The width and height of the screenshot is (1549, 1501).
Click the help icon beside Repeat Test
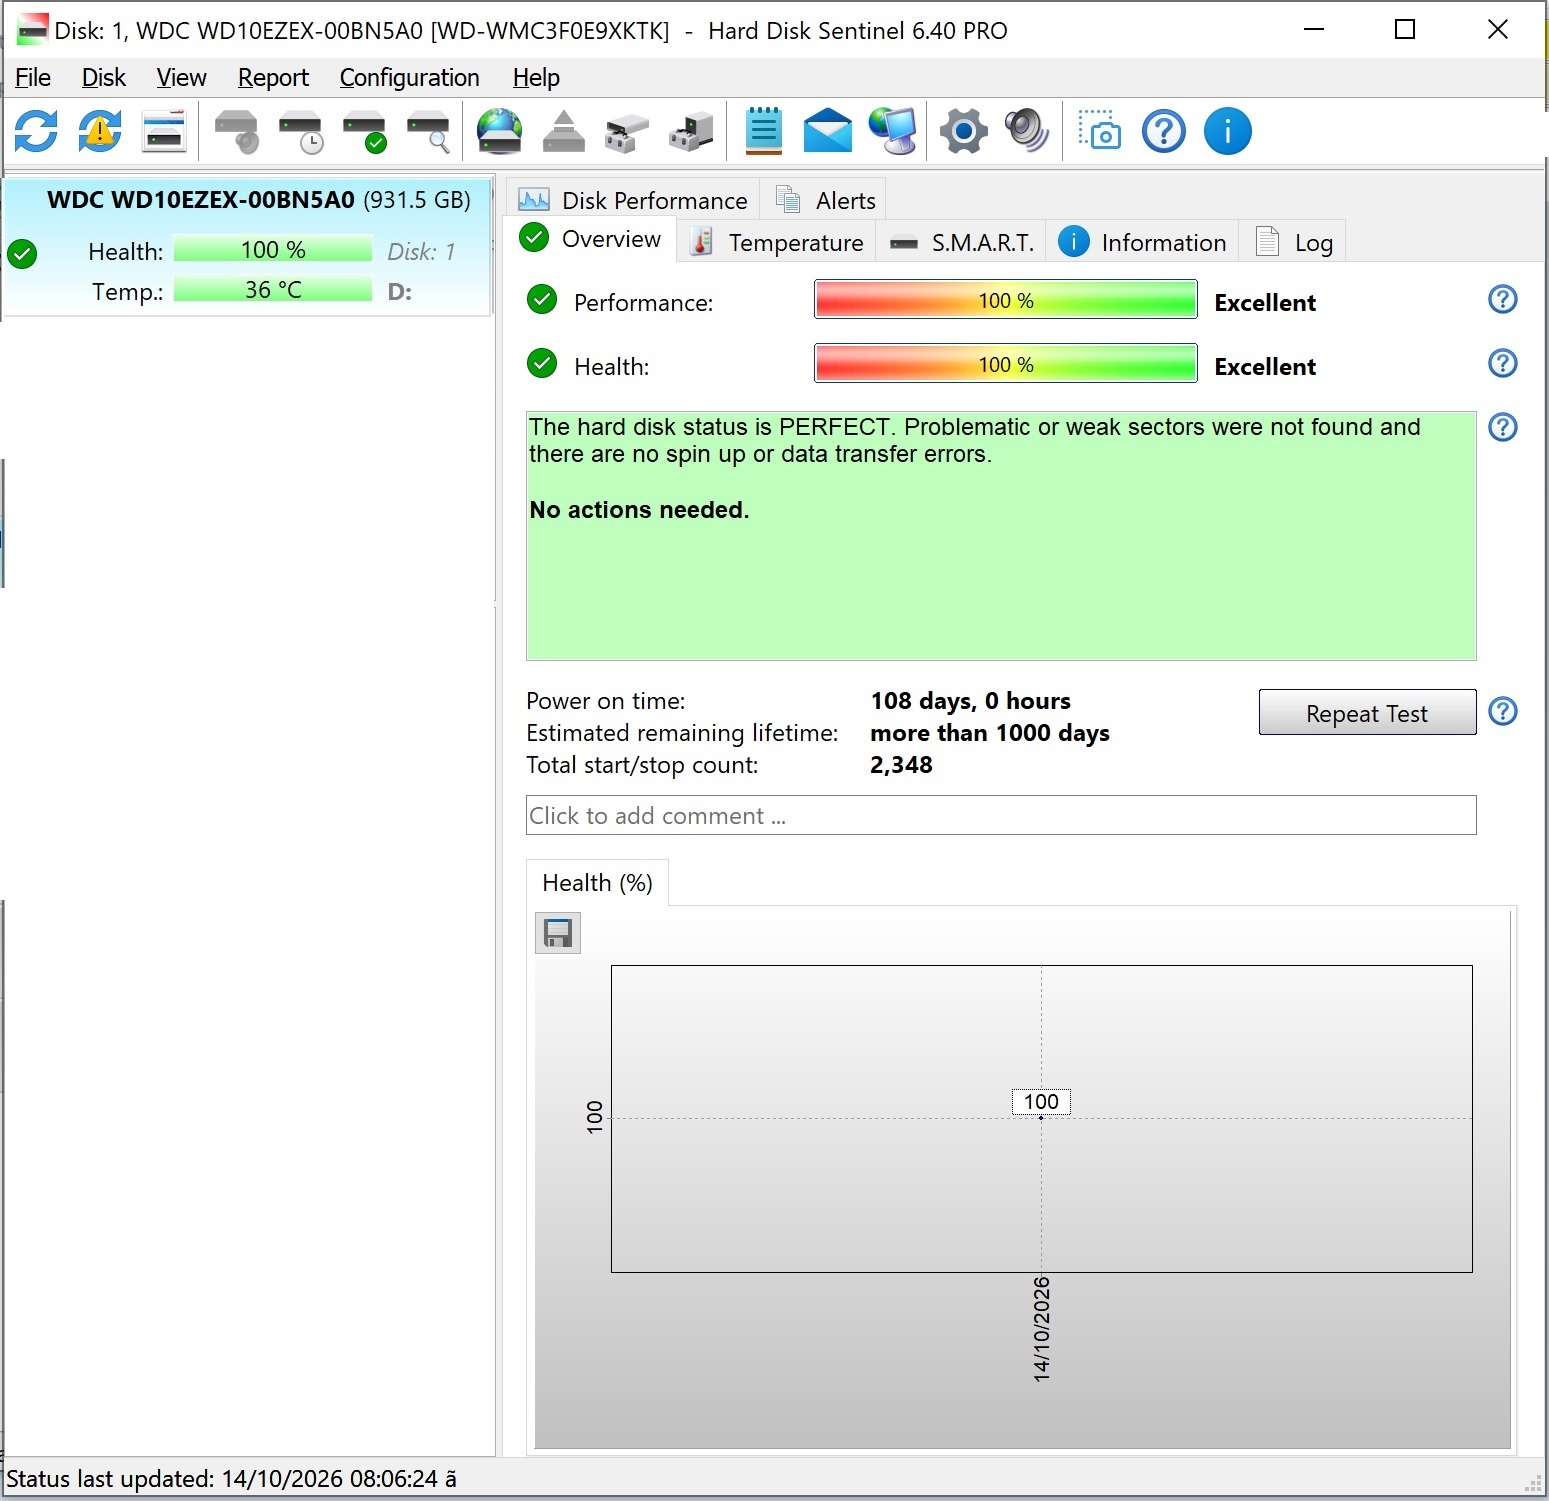(x=1503, y=711)
